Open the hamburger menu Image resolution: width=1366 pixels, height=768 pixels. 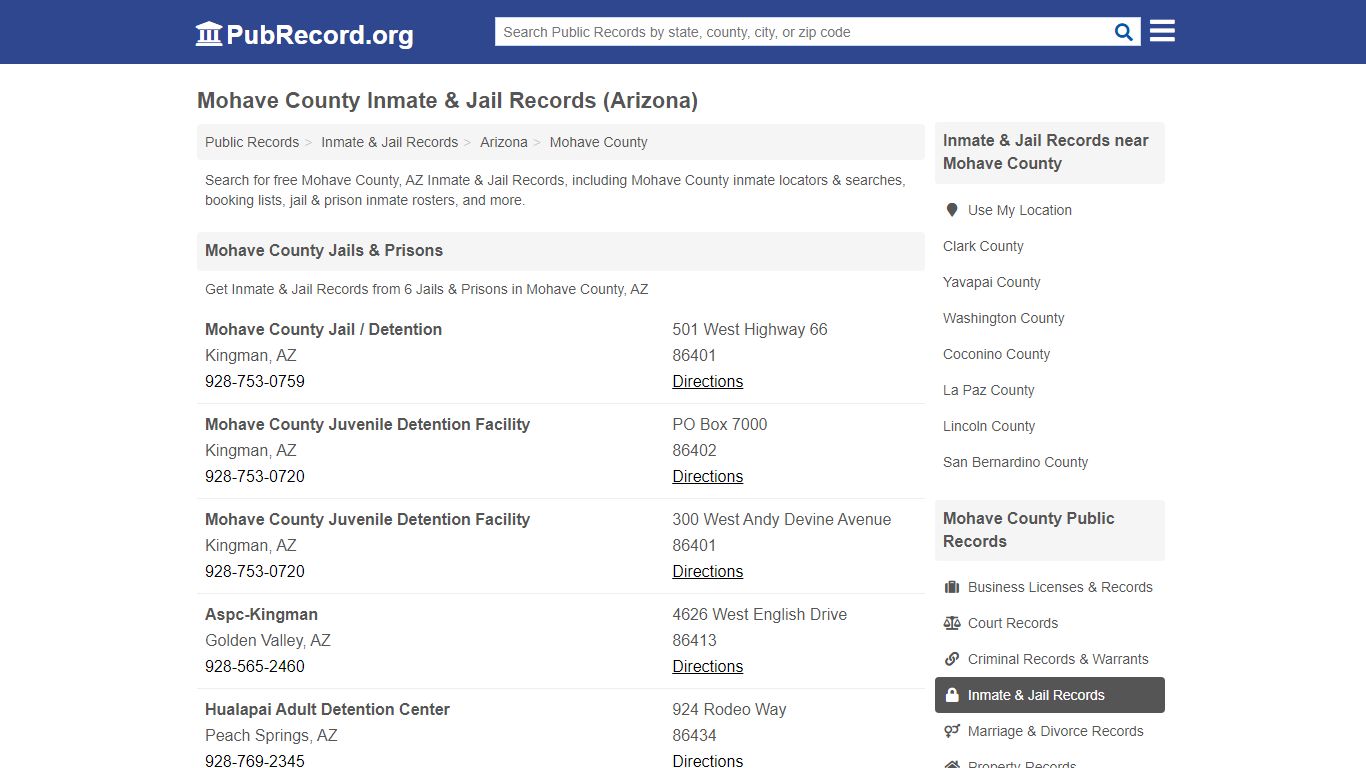(x=1162, y=31)
